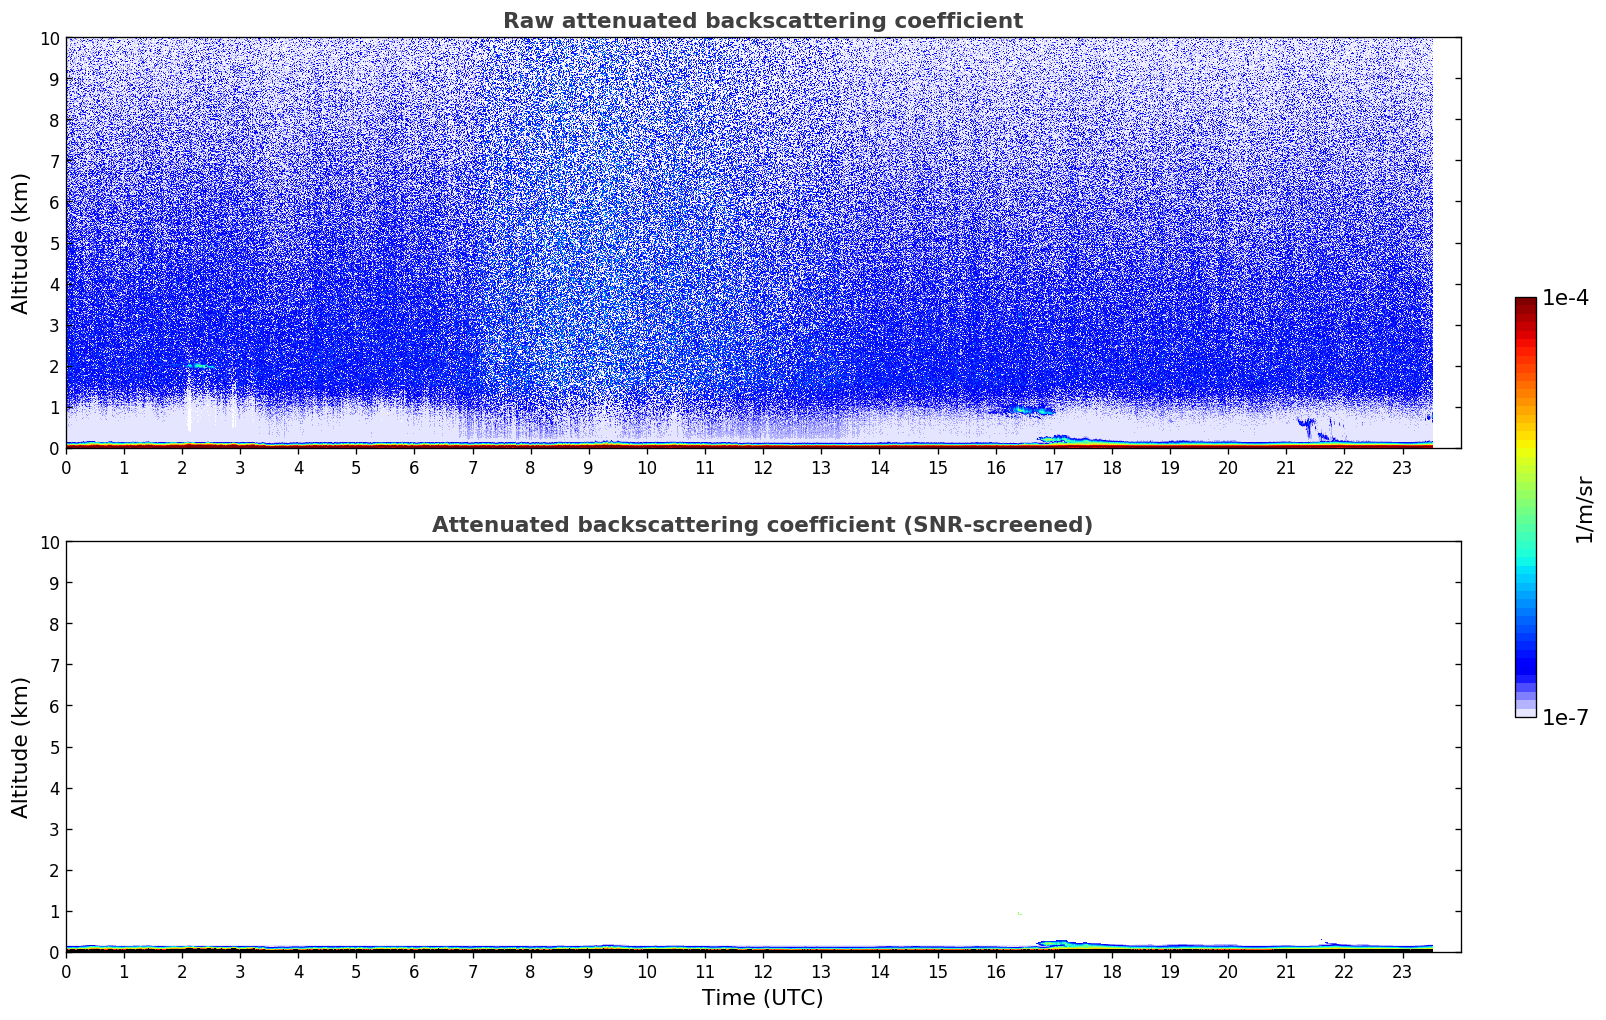Image resolution: width=1606 pixels, height=1020 pixels.
Task: Inspect the cyan layer near 17 UTC in screened plot
Action: [1055, 942]
